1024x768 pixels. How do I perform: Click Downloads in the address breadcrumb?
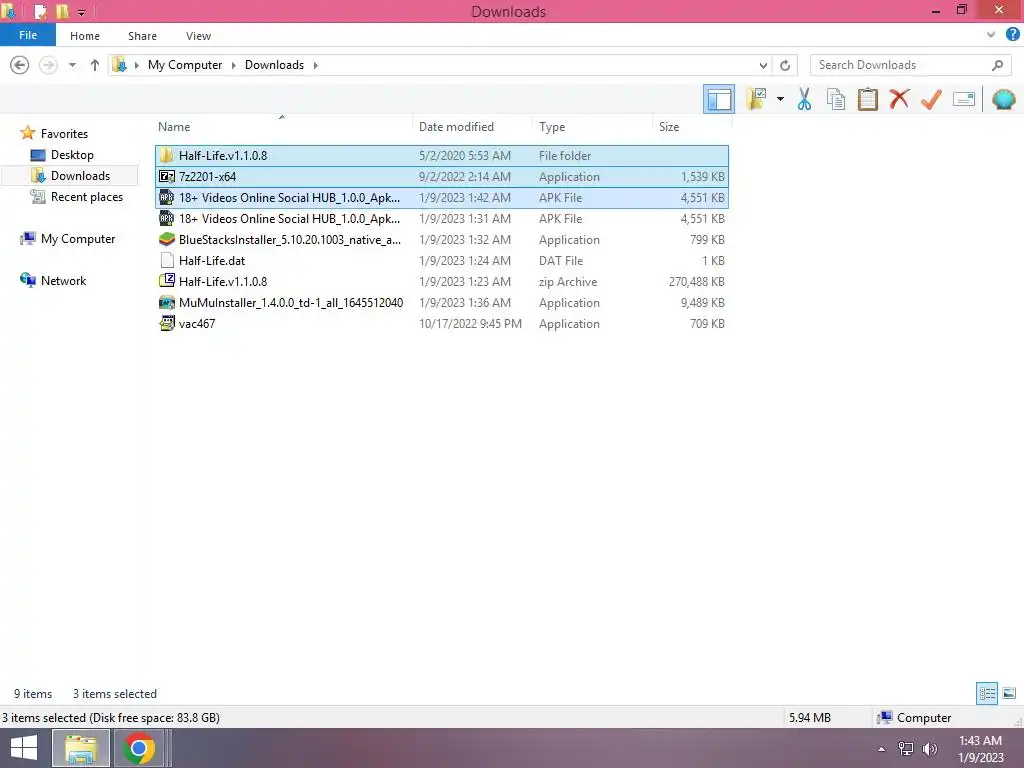pos(274,65)
